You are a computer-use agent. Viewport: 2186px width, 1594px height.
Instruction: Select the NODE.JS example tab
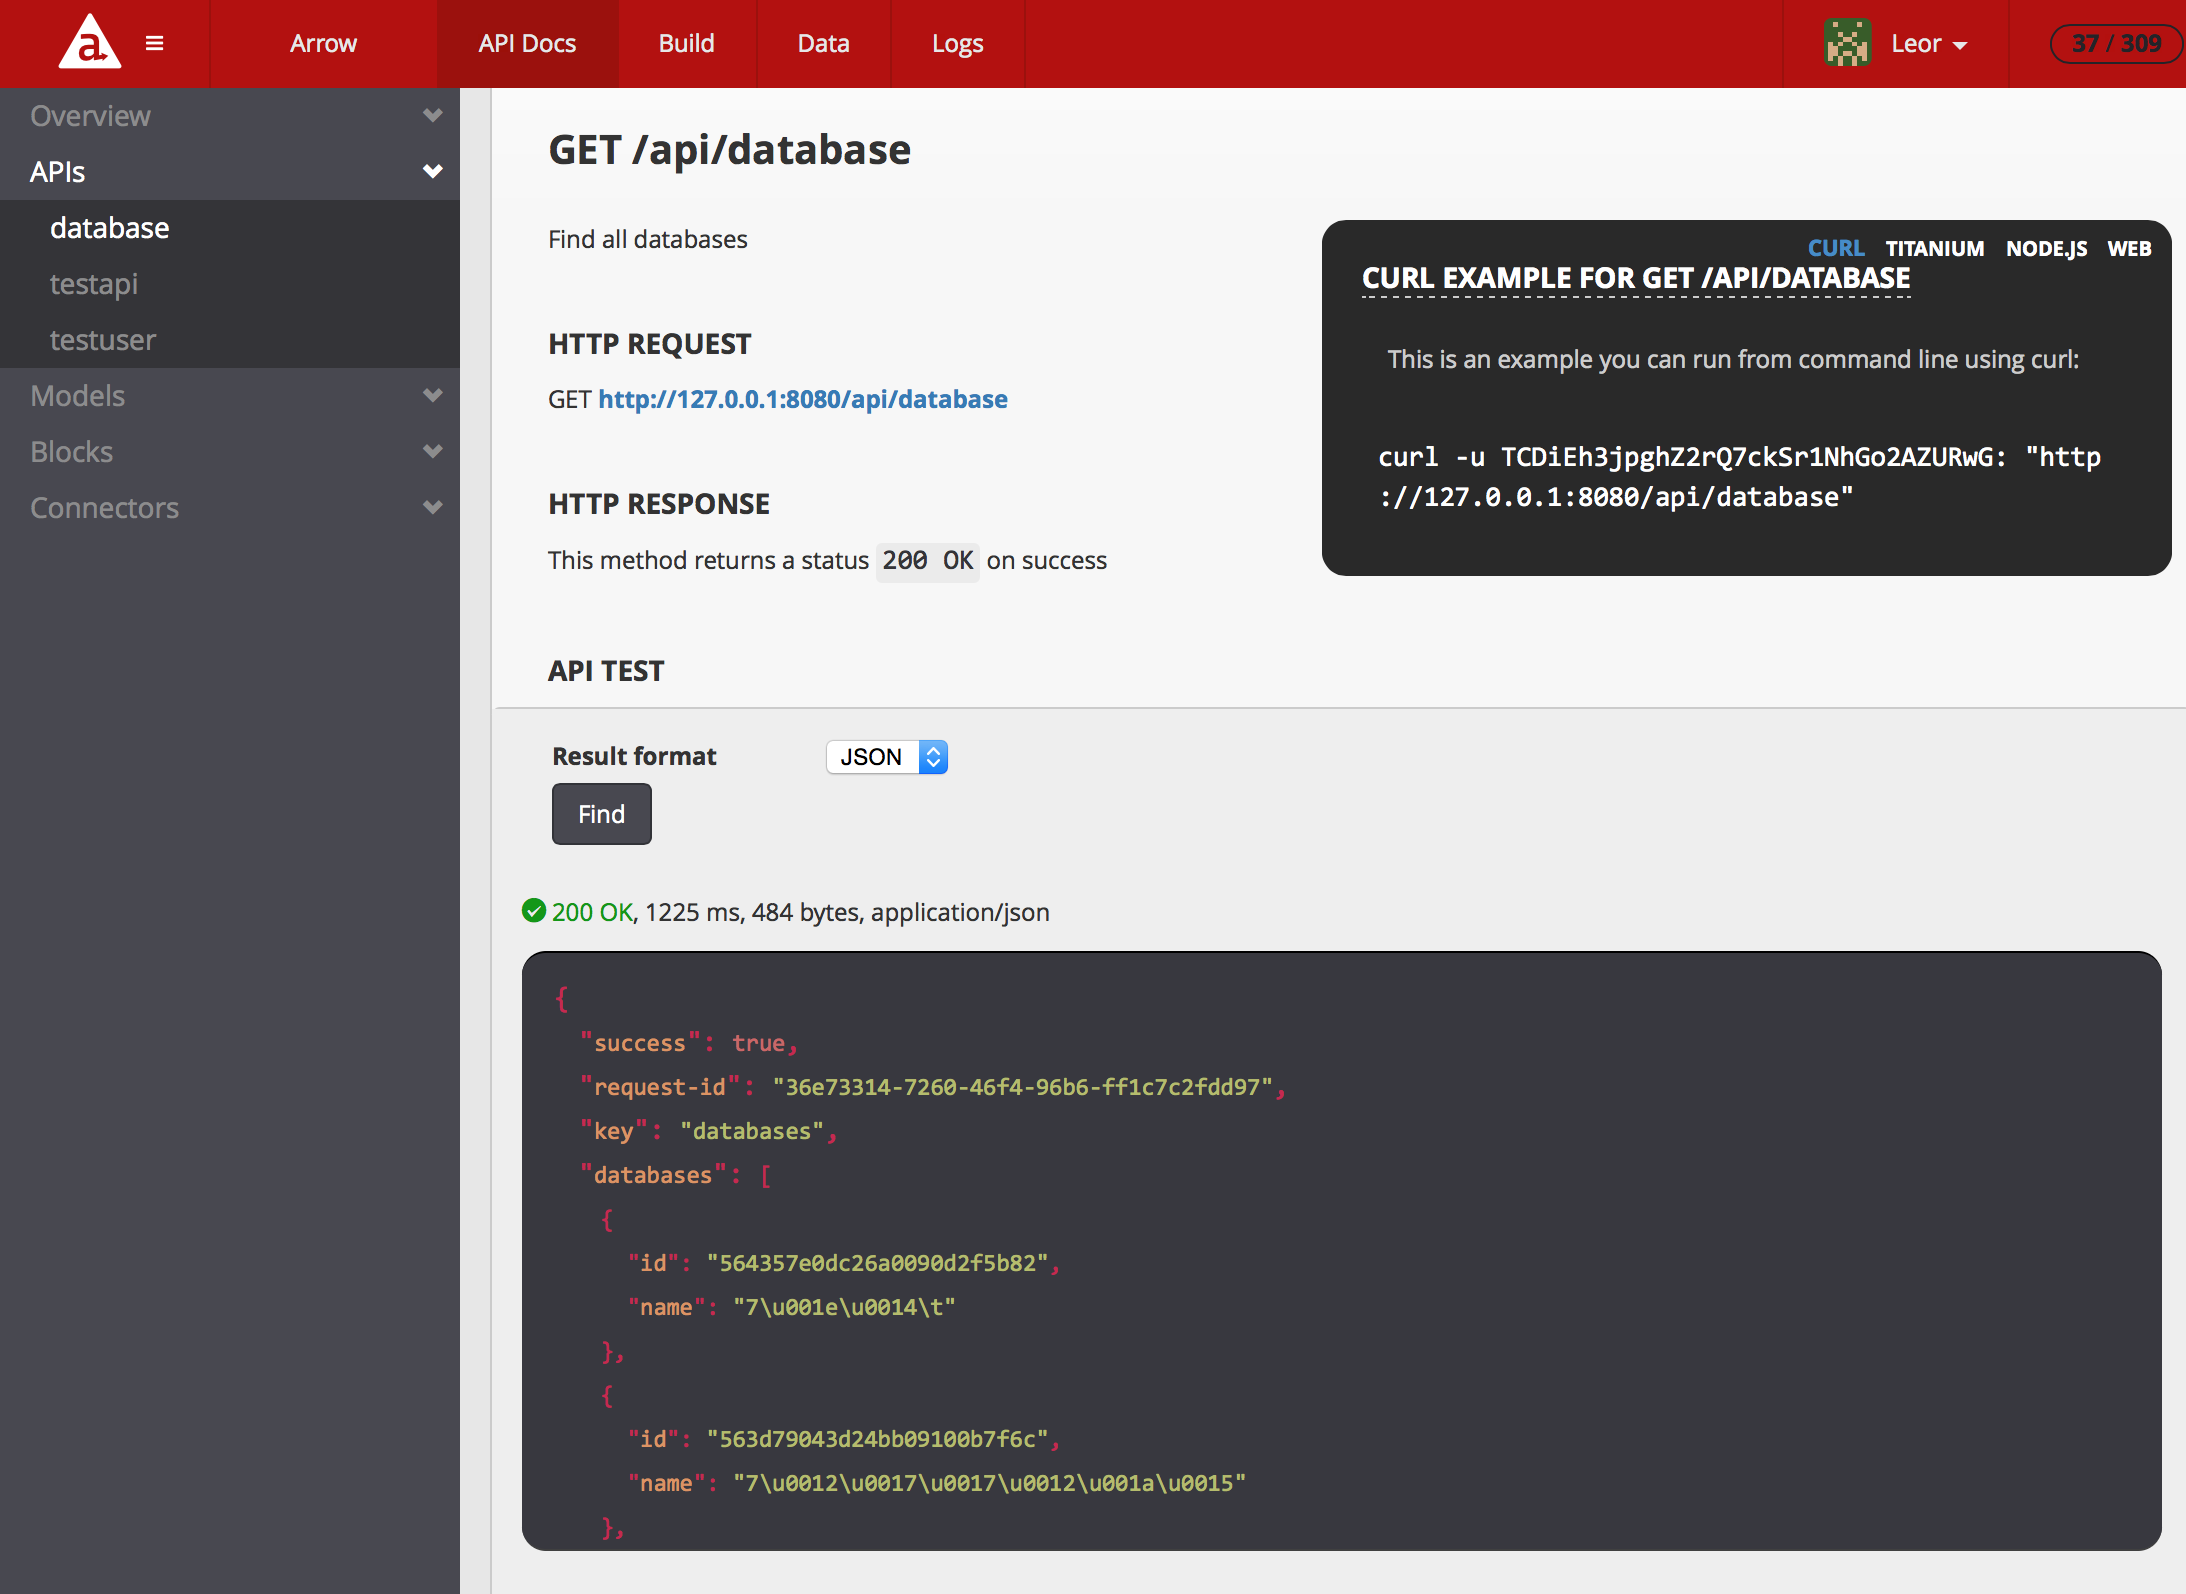tap(2046, 248)
